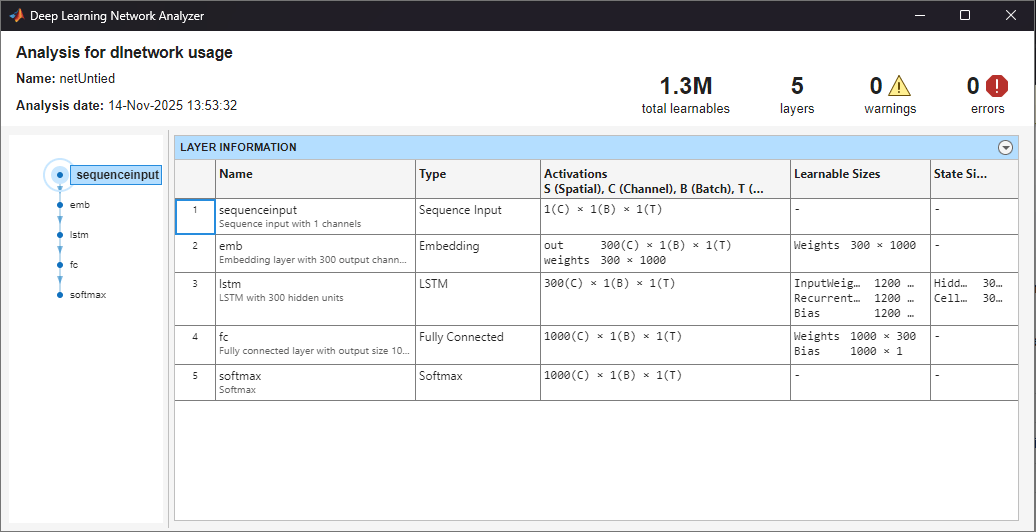Viewport: 1036px width, 532px height.
Task: Select row number 5 cell
Action: [x=195, y=382]
